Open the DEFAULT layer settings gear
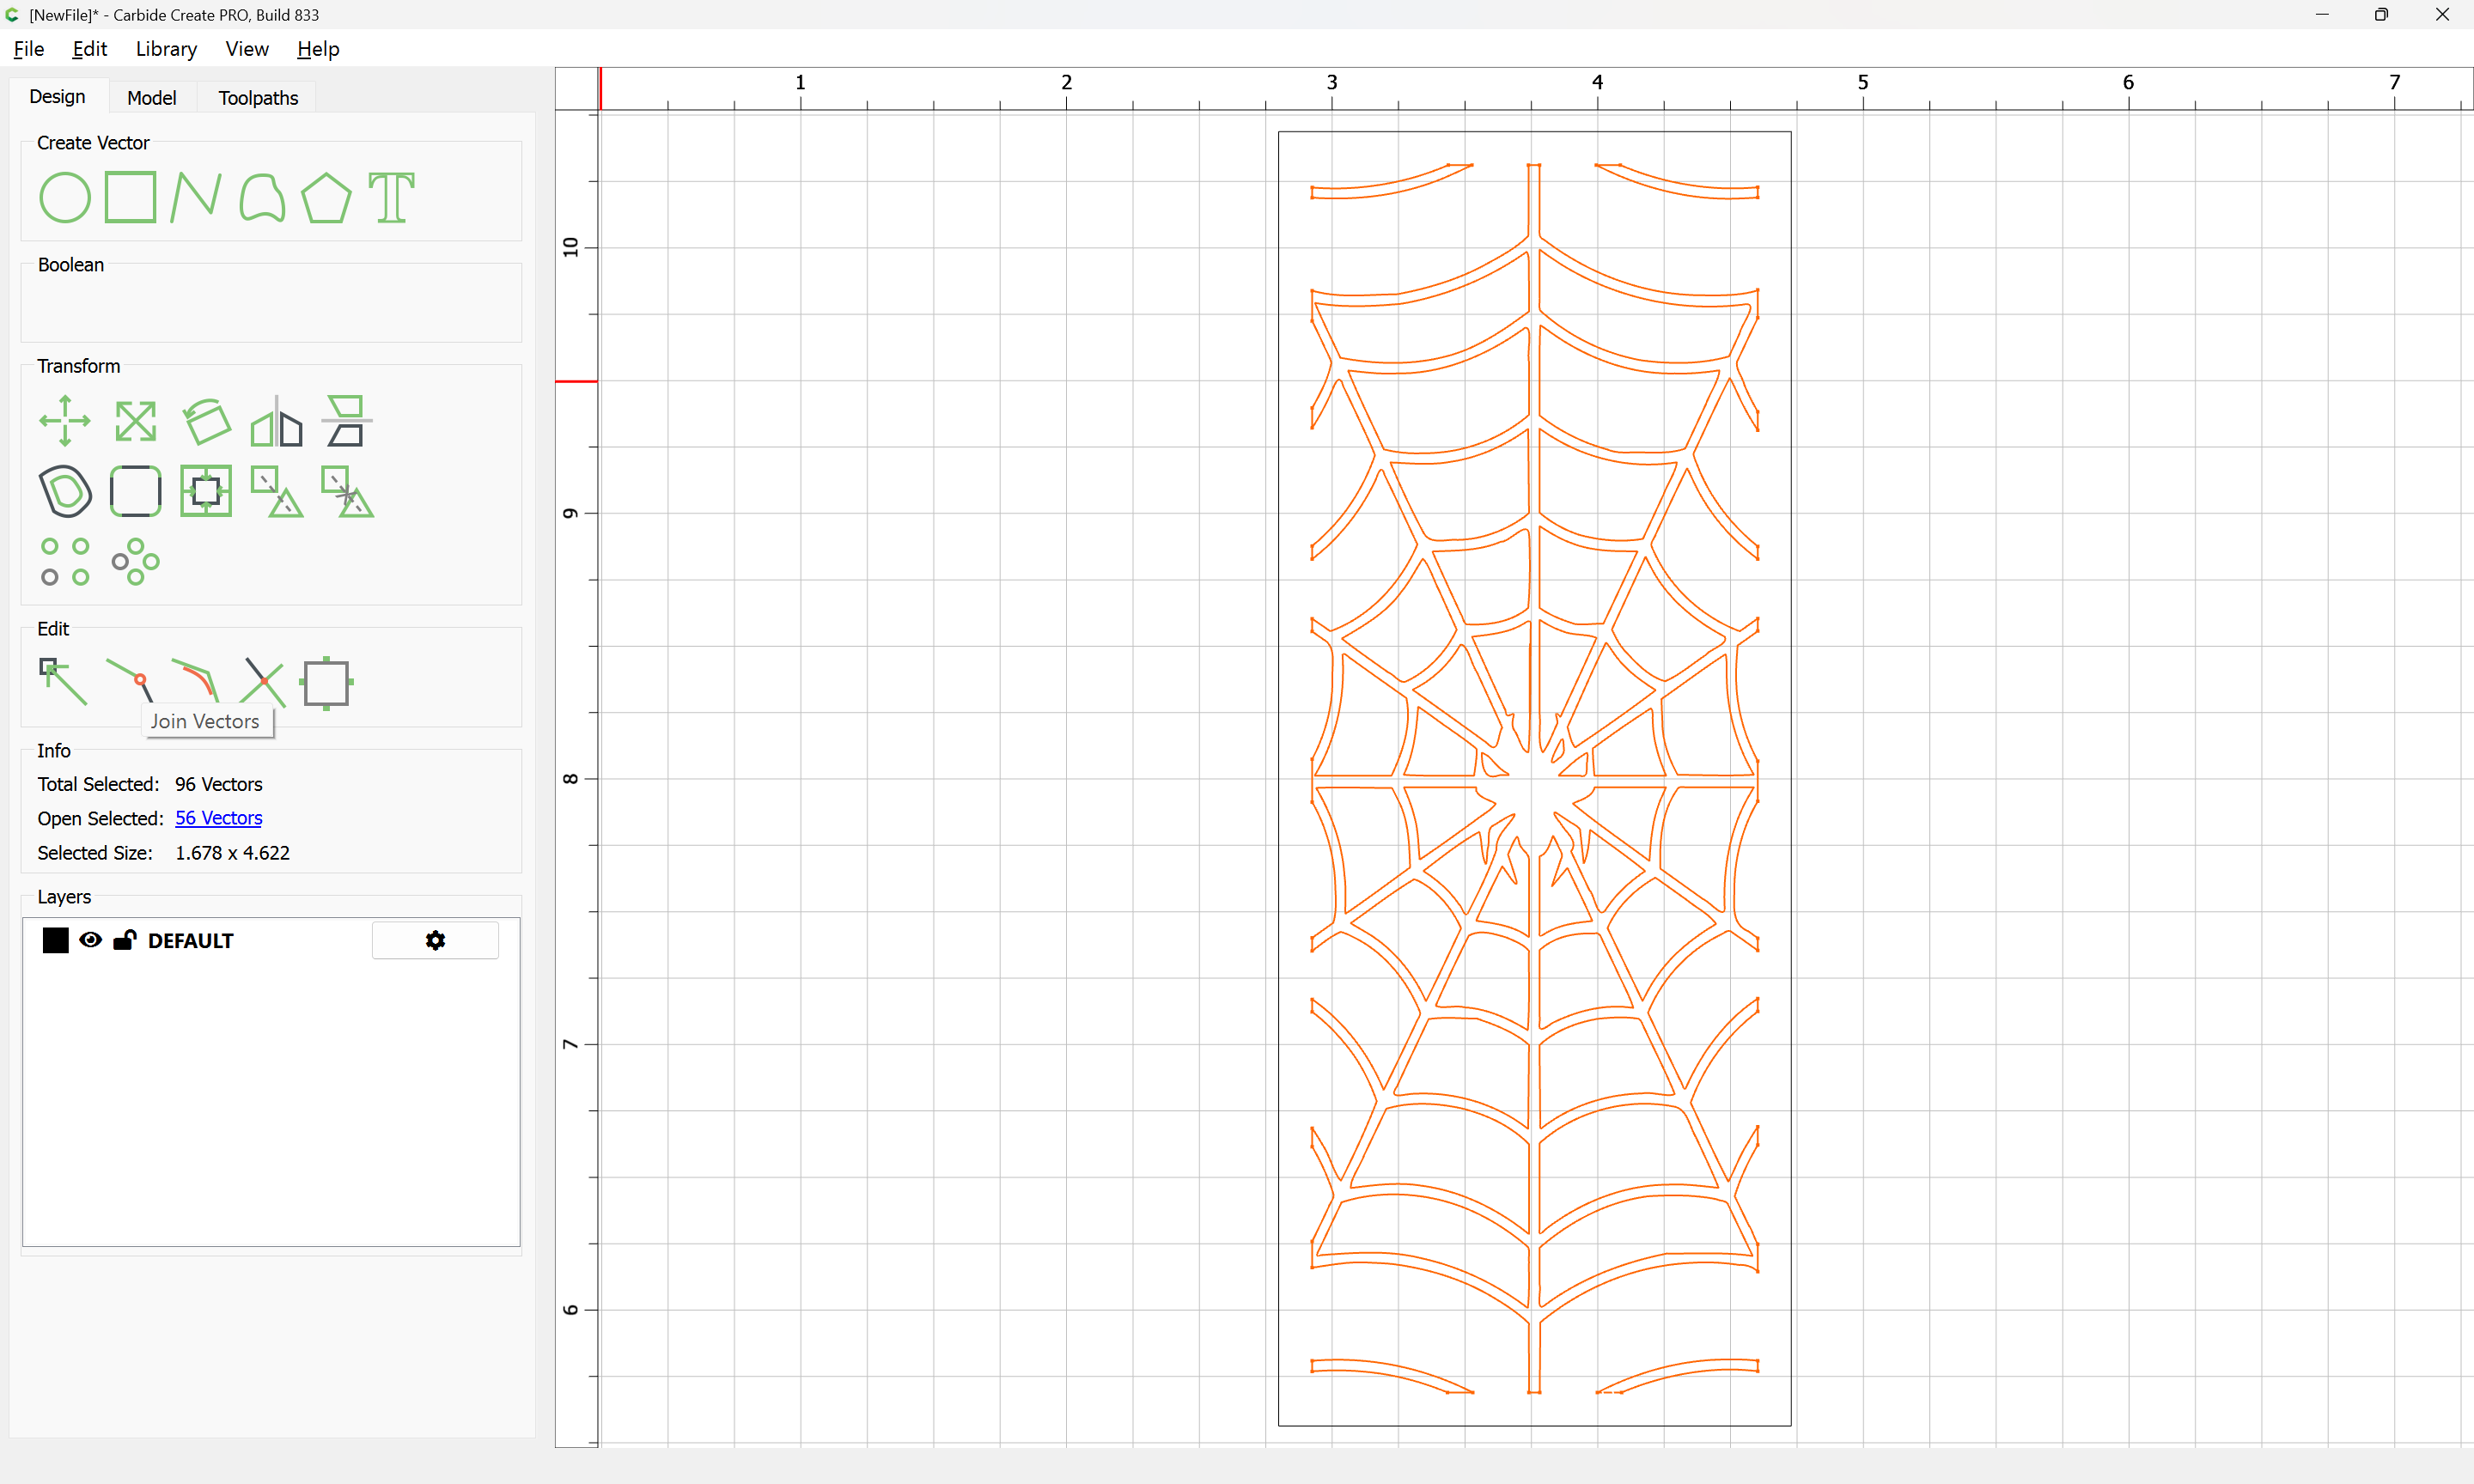The image size is (2474, 1484). (435, 940)
